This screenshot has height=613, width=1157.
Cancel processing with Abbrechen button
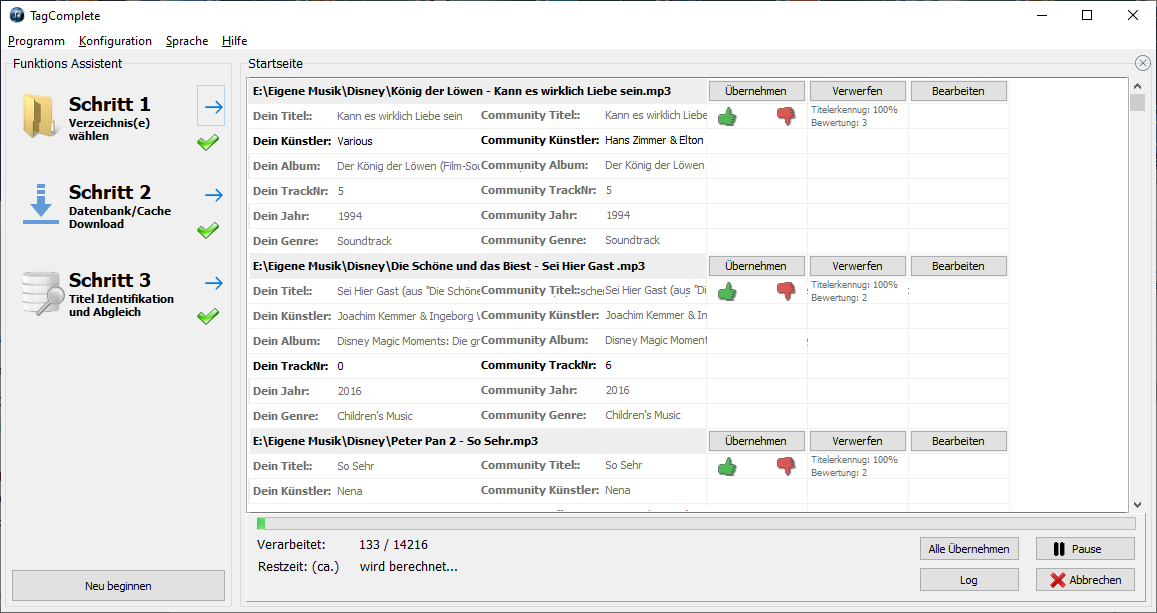[1085, 580]
